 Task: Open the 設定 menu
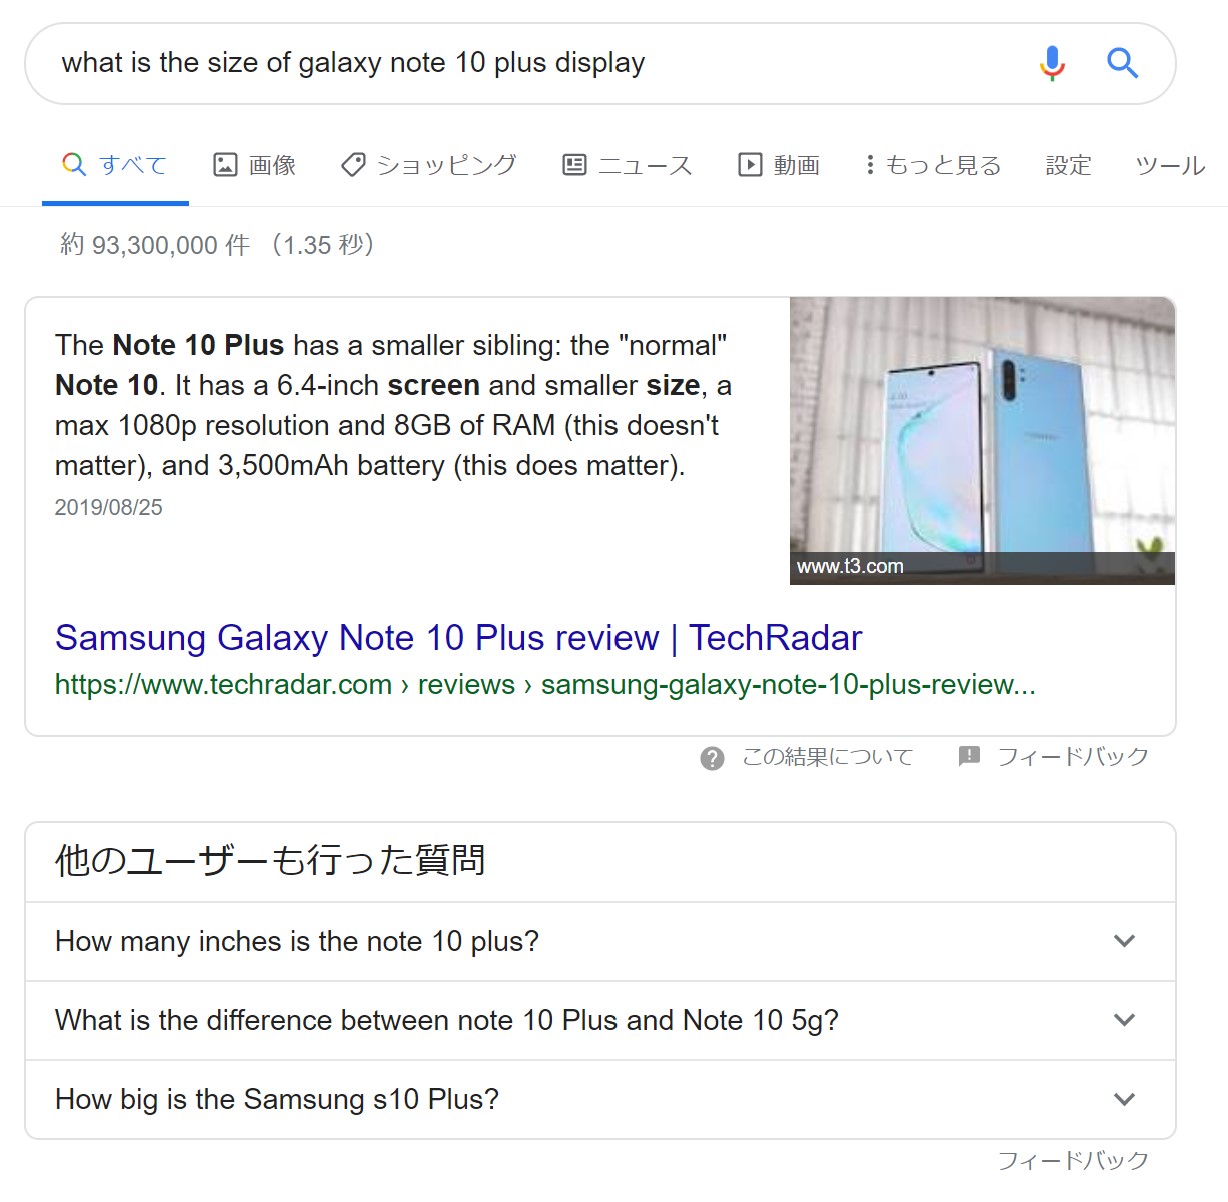click(1068, 165)
